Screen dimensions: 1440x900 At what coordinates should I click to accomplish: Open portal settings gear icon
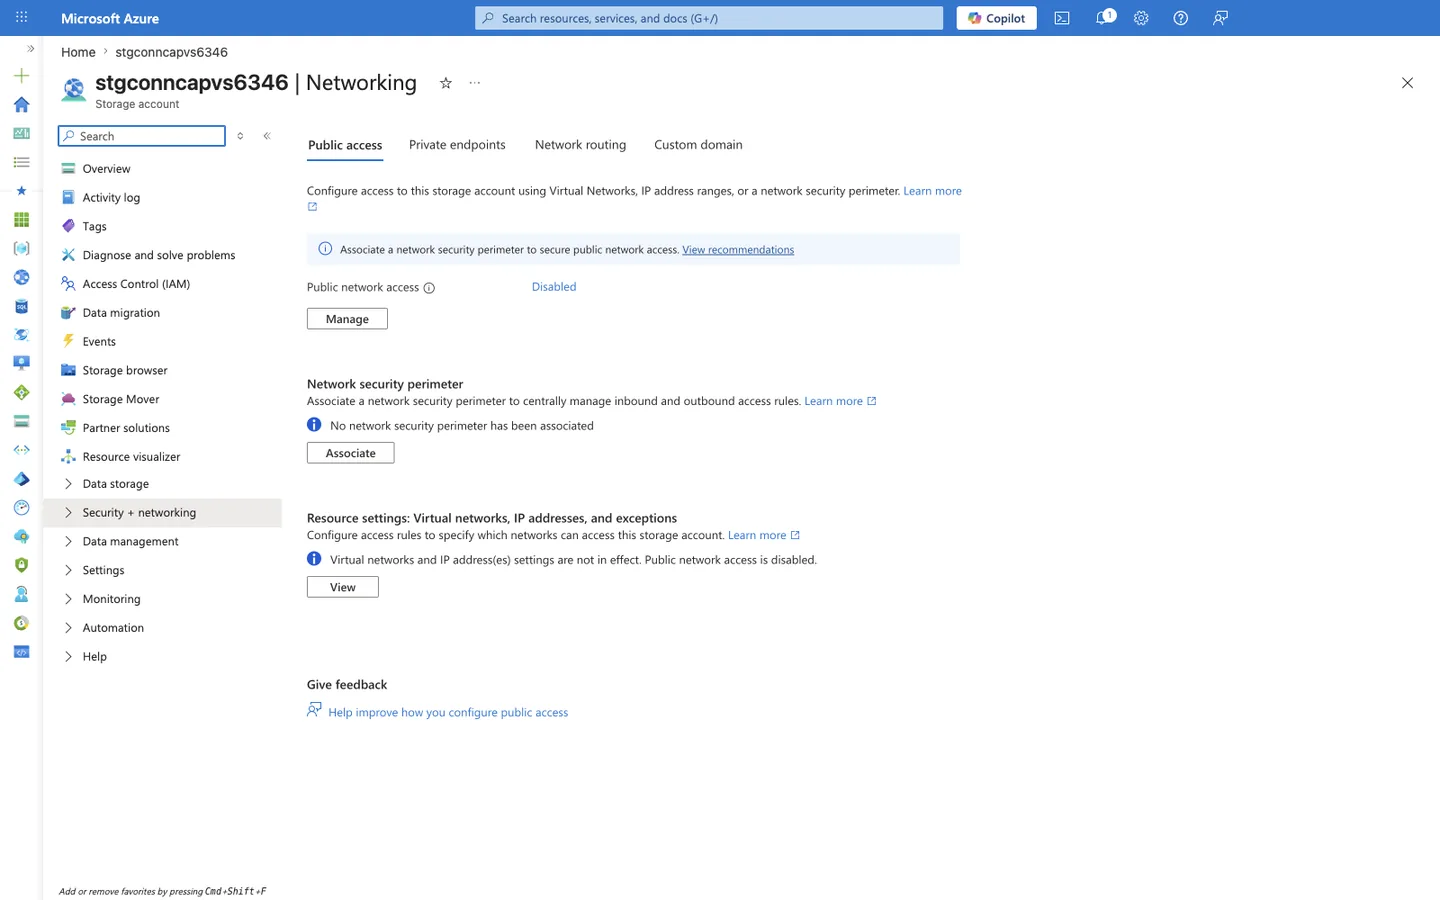click(x=1141, y=18)
